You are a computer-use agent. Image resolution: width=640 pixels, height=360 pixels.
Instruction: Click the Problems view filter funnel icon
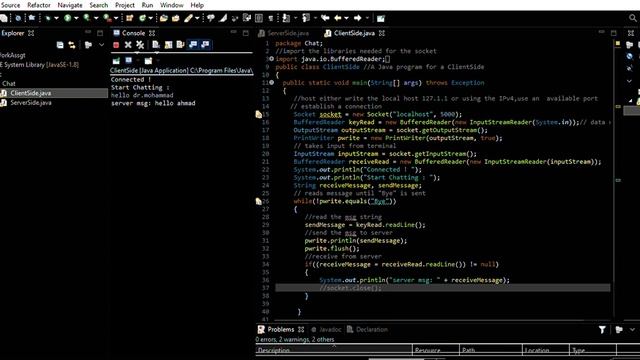(x=602, y=329)
